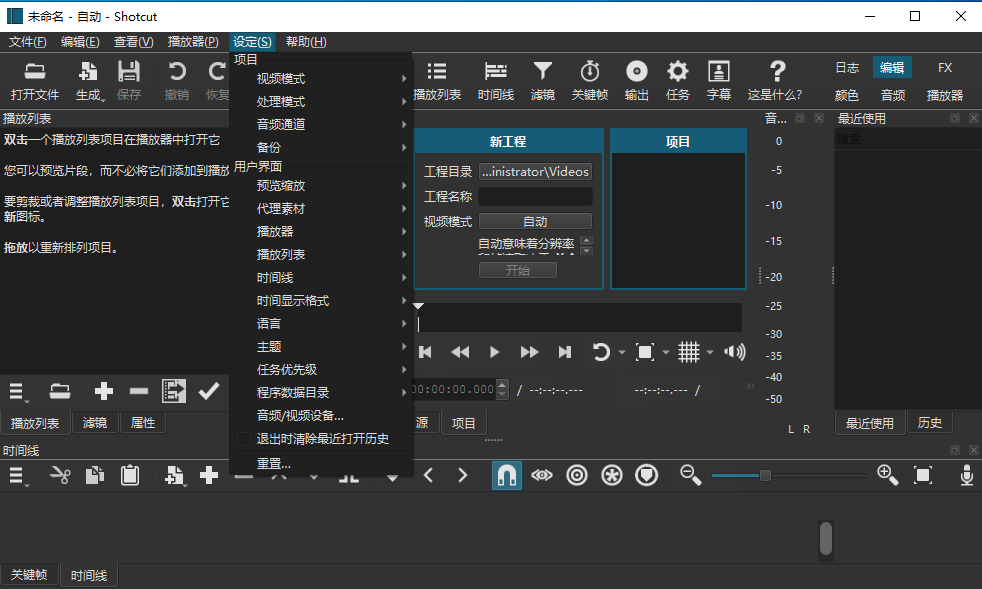Open the 视频模式 自动 dropdown in 新工程
The width and height of the screenshot is (982, 589).
[x=535, y=221]
